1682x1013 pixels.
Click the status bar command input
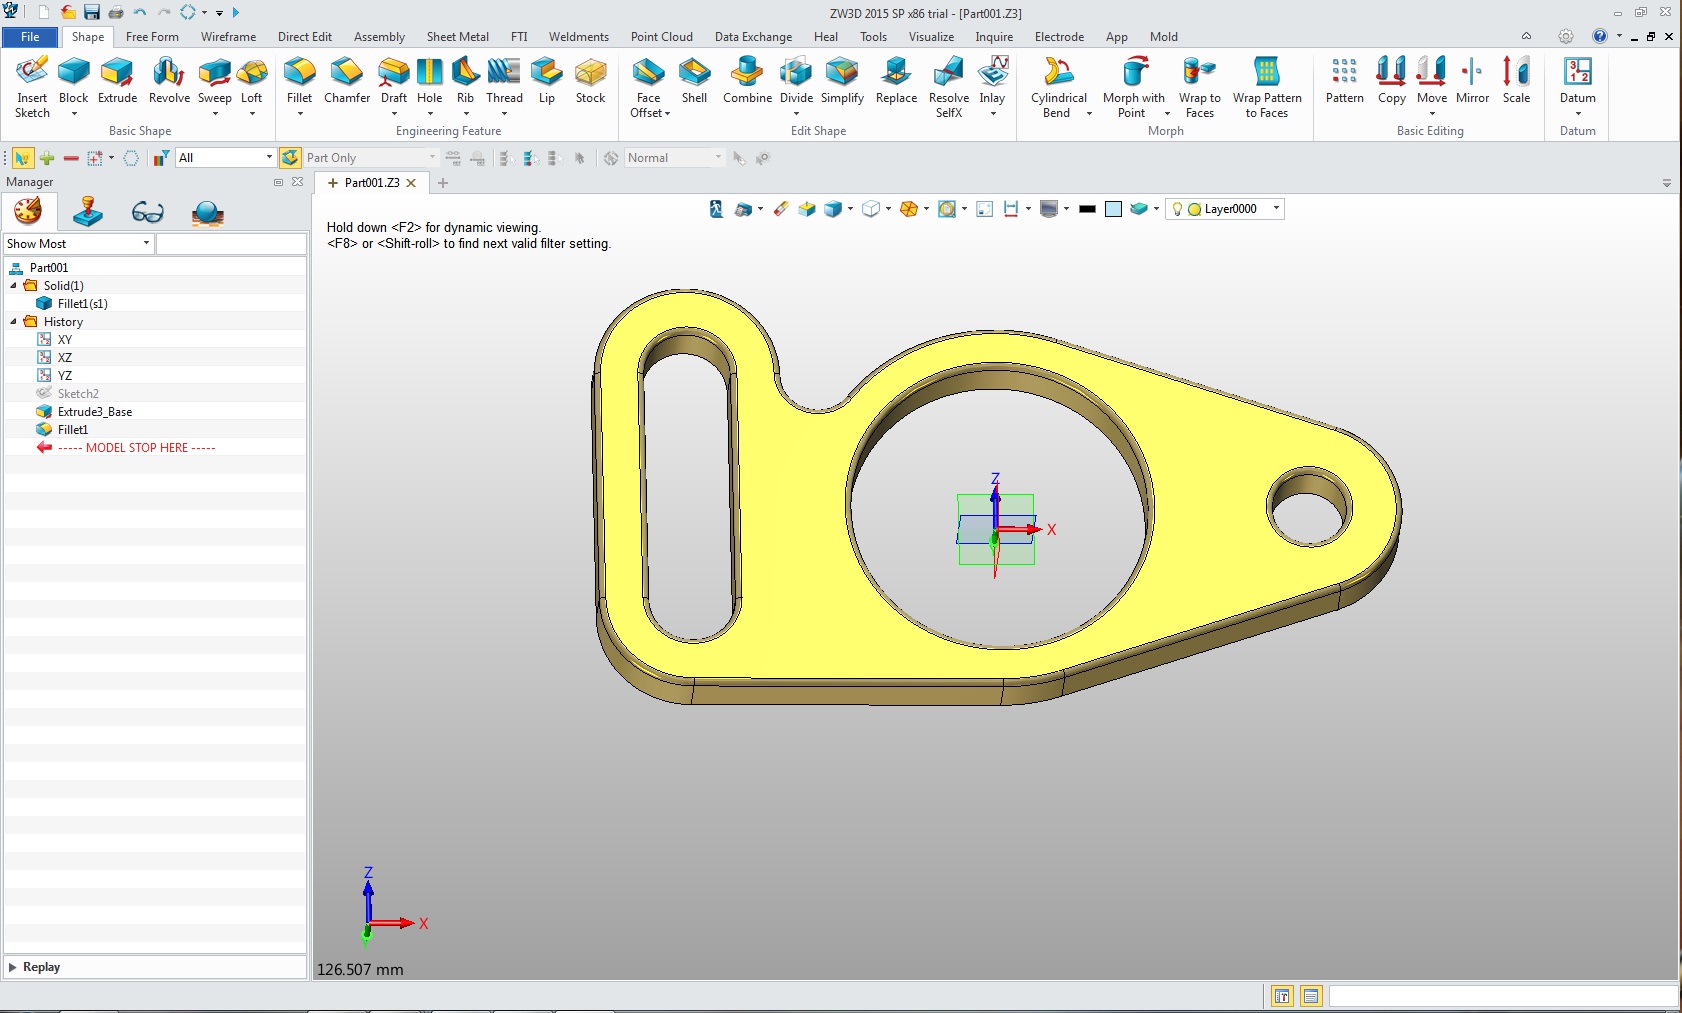[1503, 996]
